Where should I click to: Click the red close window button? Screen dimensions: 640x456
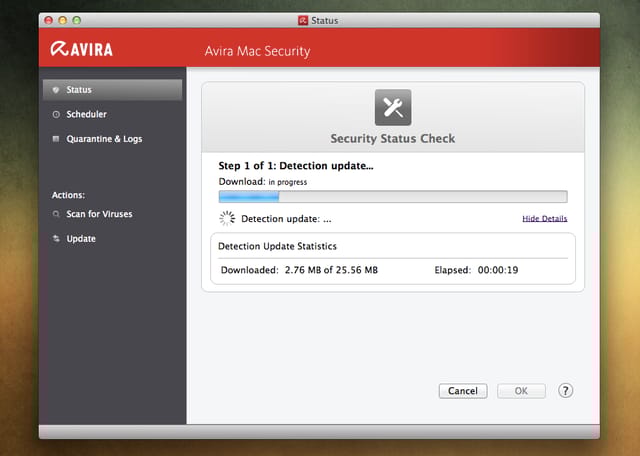click(49, 20)
